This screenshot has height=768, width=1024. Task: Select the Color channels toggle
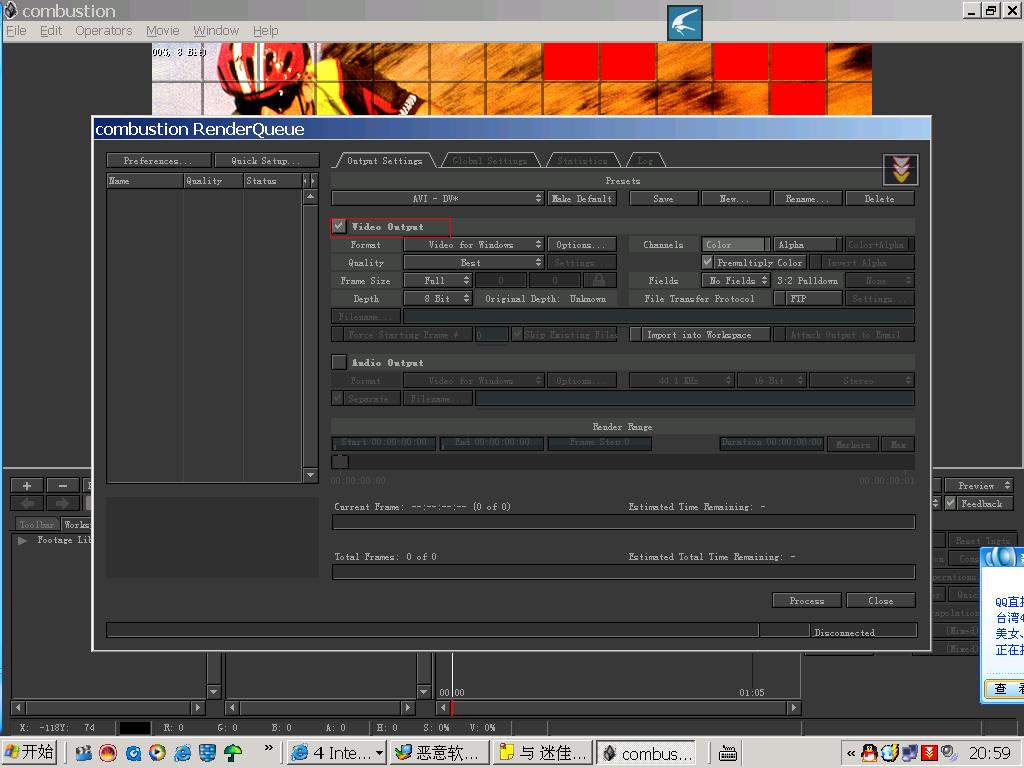pyautogui.click(x=736, y=244)
